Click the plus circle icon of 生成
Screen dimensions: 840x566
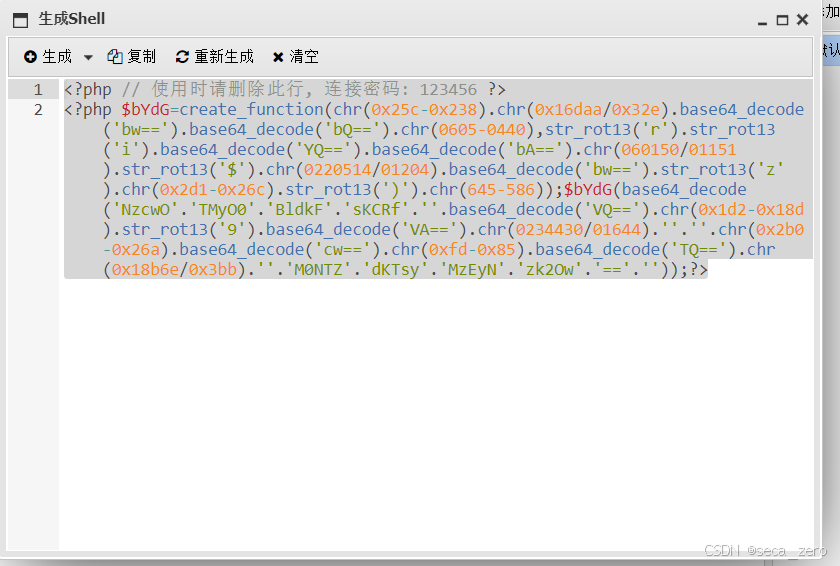click(x=31, y=57)
